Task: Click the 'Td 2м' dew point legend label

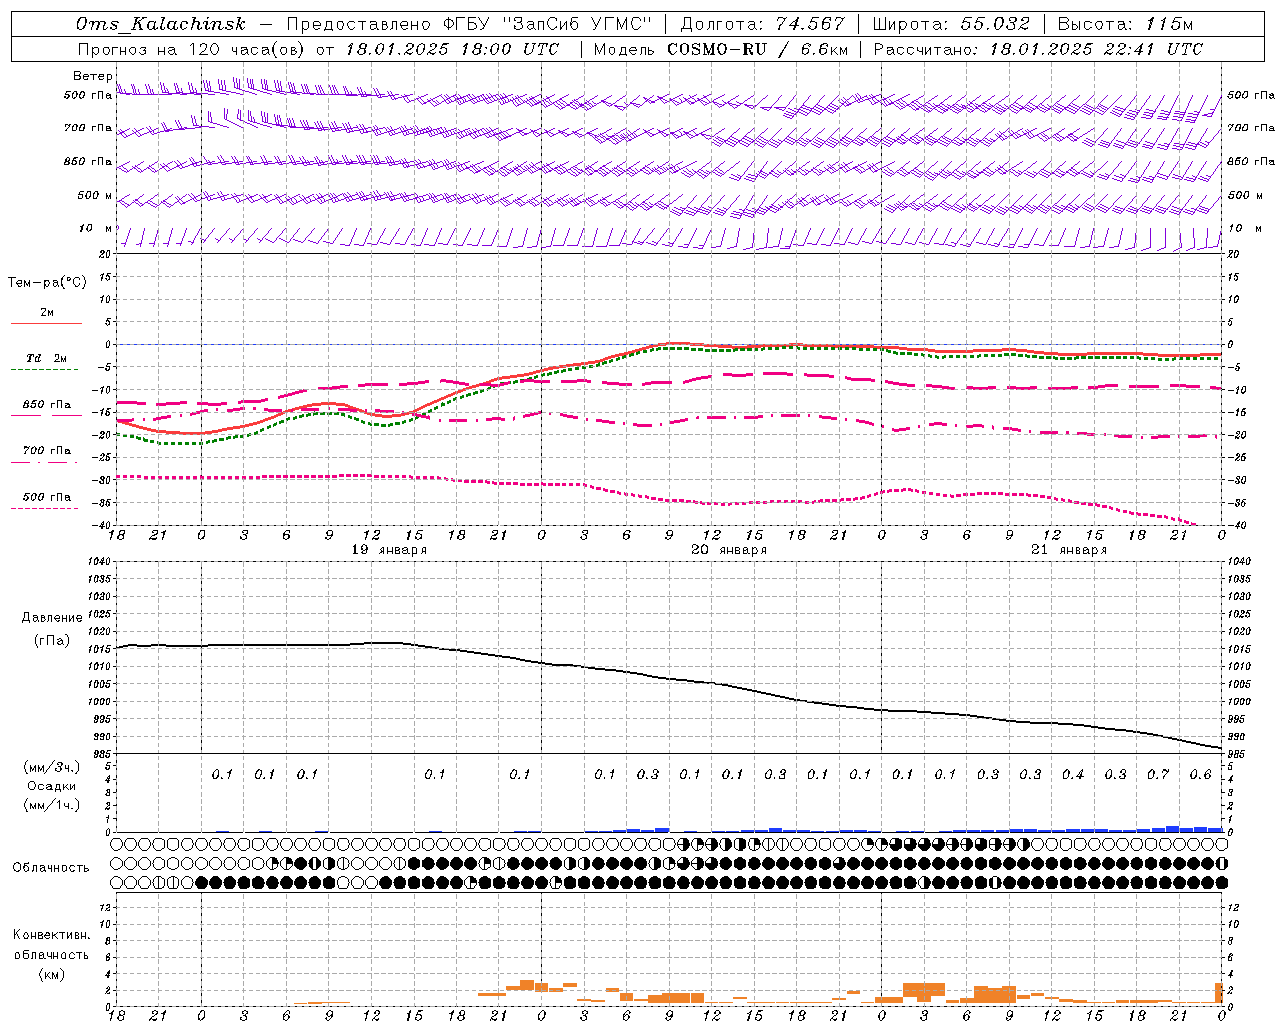Action: (x=47, y=358)
